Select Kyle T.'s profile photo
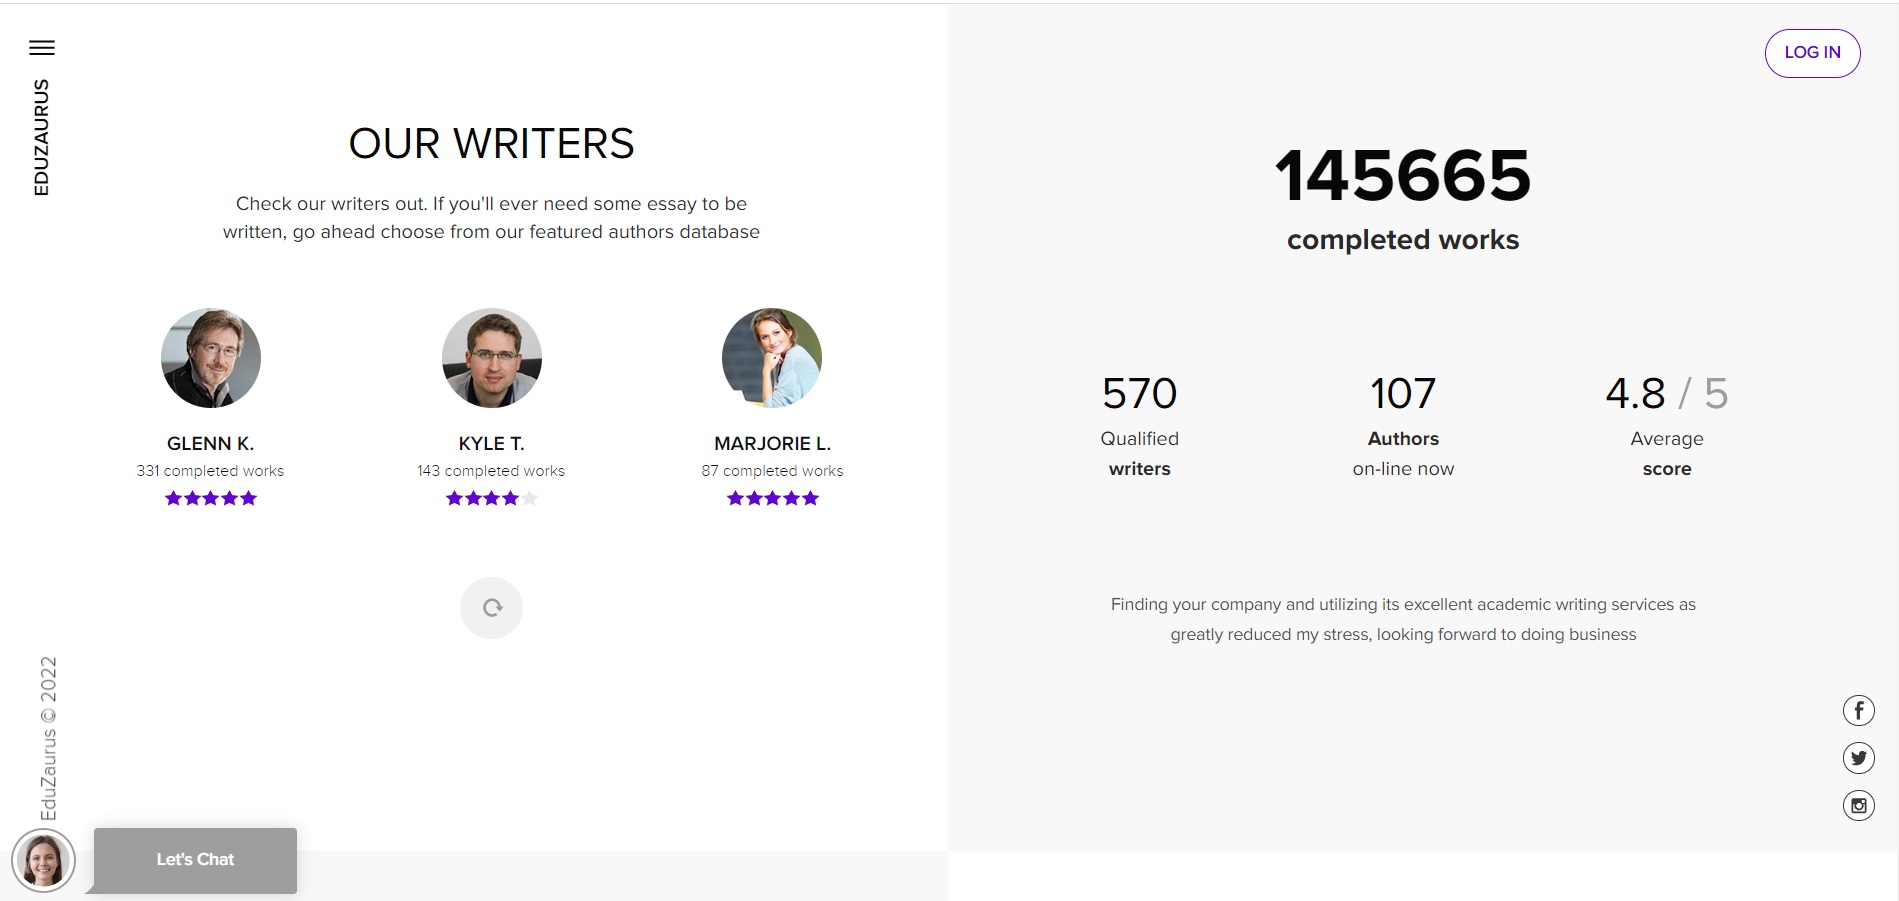This screenshot has height=901, width=1899. click(491, 358)
